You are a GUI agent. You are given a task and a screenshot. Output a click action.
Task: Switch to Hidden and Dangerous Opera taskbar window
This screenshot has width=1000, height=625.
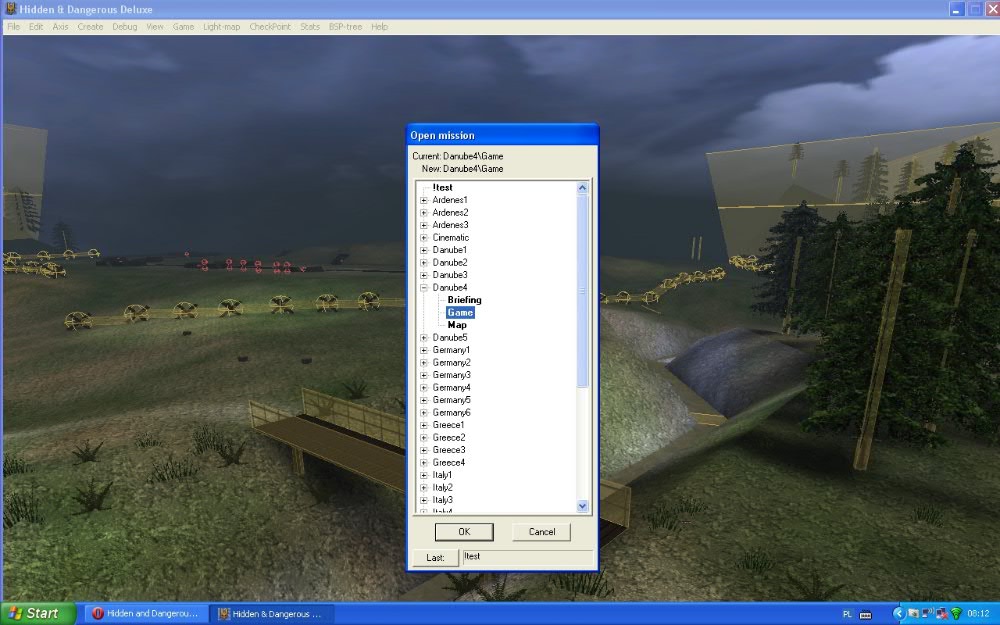point(146,614)
